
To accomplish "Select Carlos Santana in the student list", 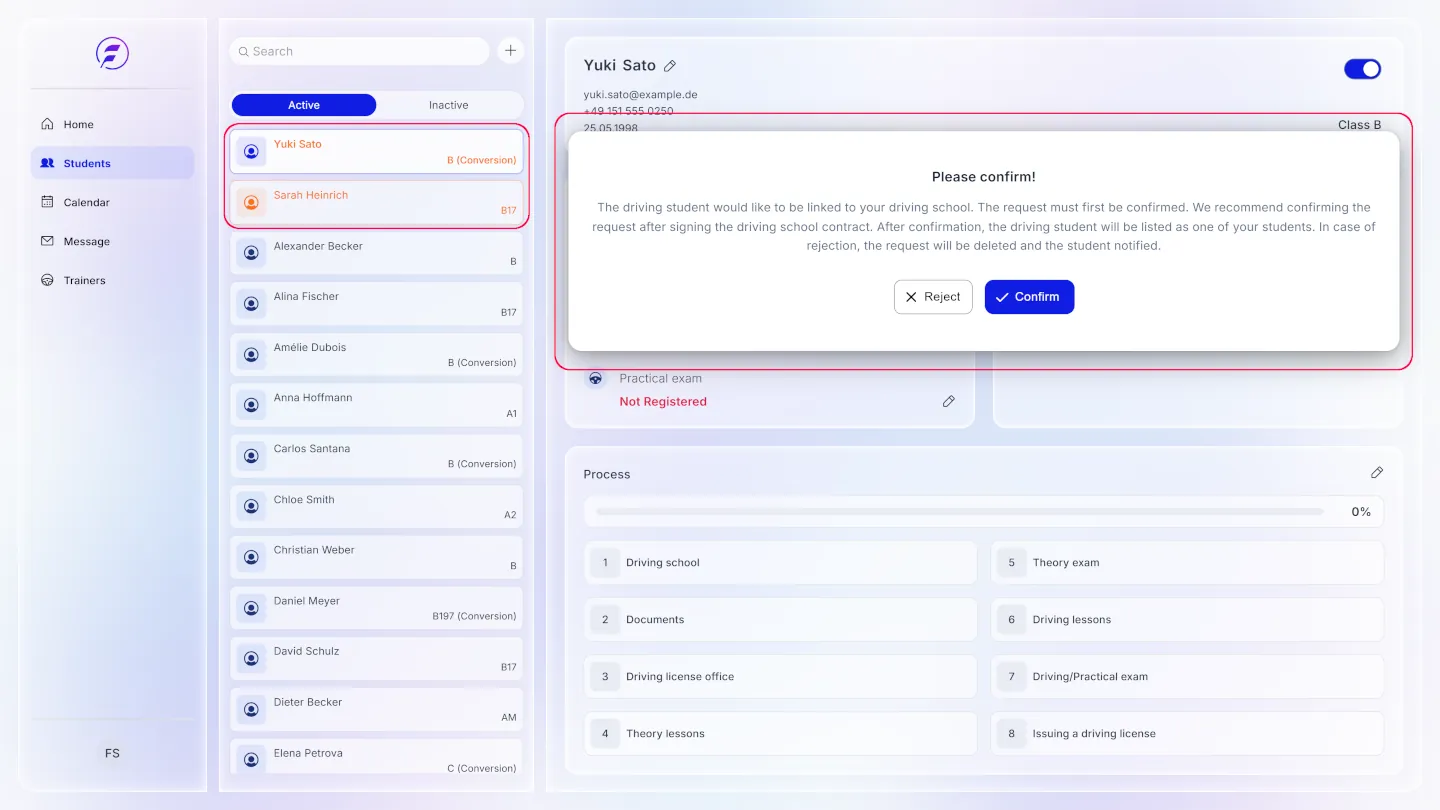I will pyautogui.click(x=377, y=455).
